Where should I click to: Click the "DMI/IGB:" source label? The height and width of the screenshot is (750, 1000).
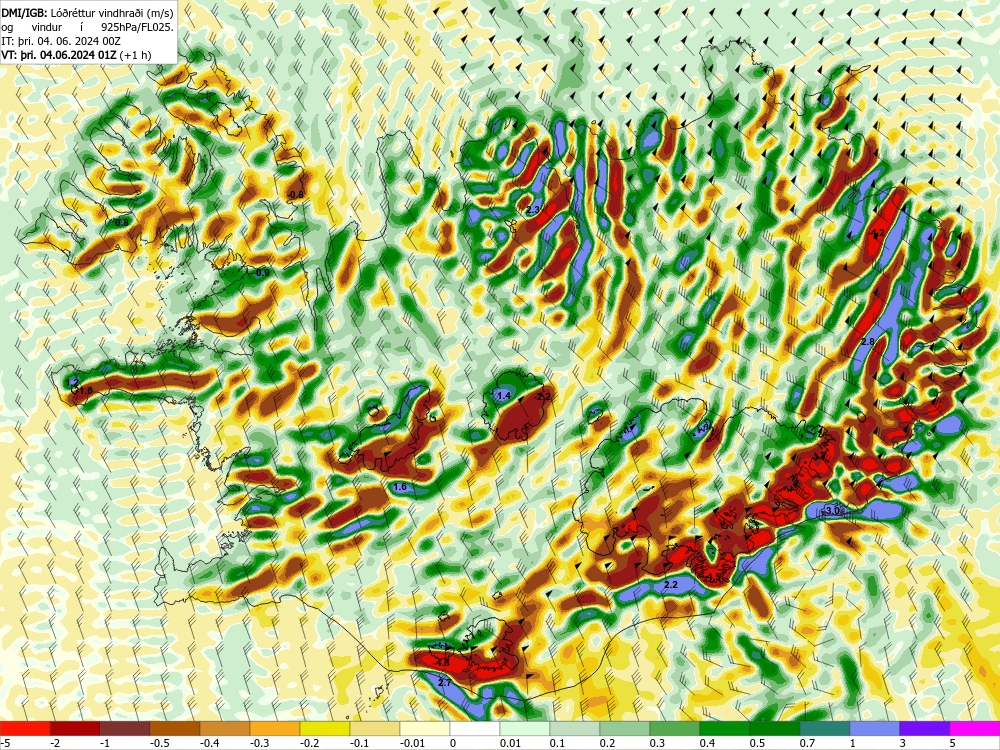(x=23, y=12)
